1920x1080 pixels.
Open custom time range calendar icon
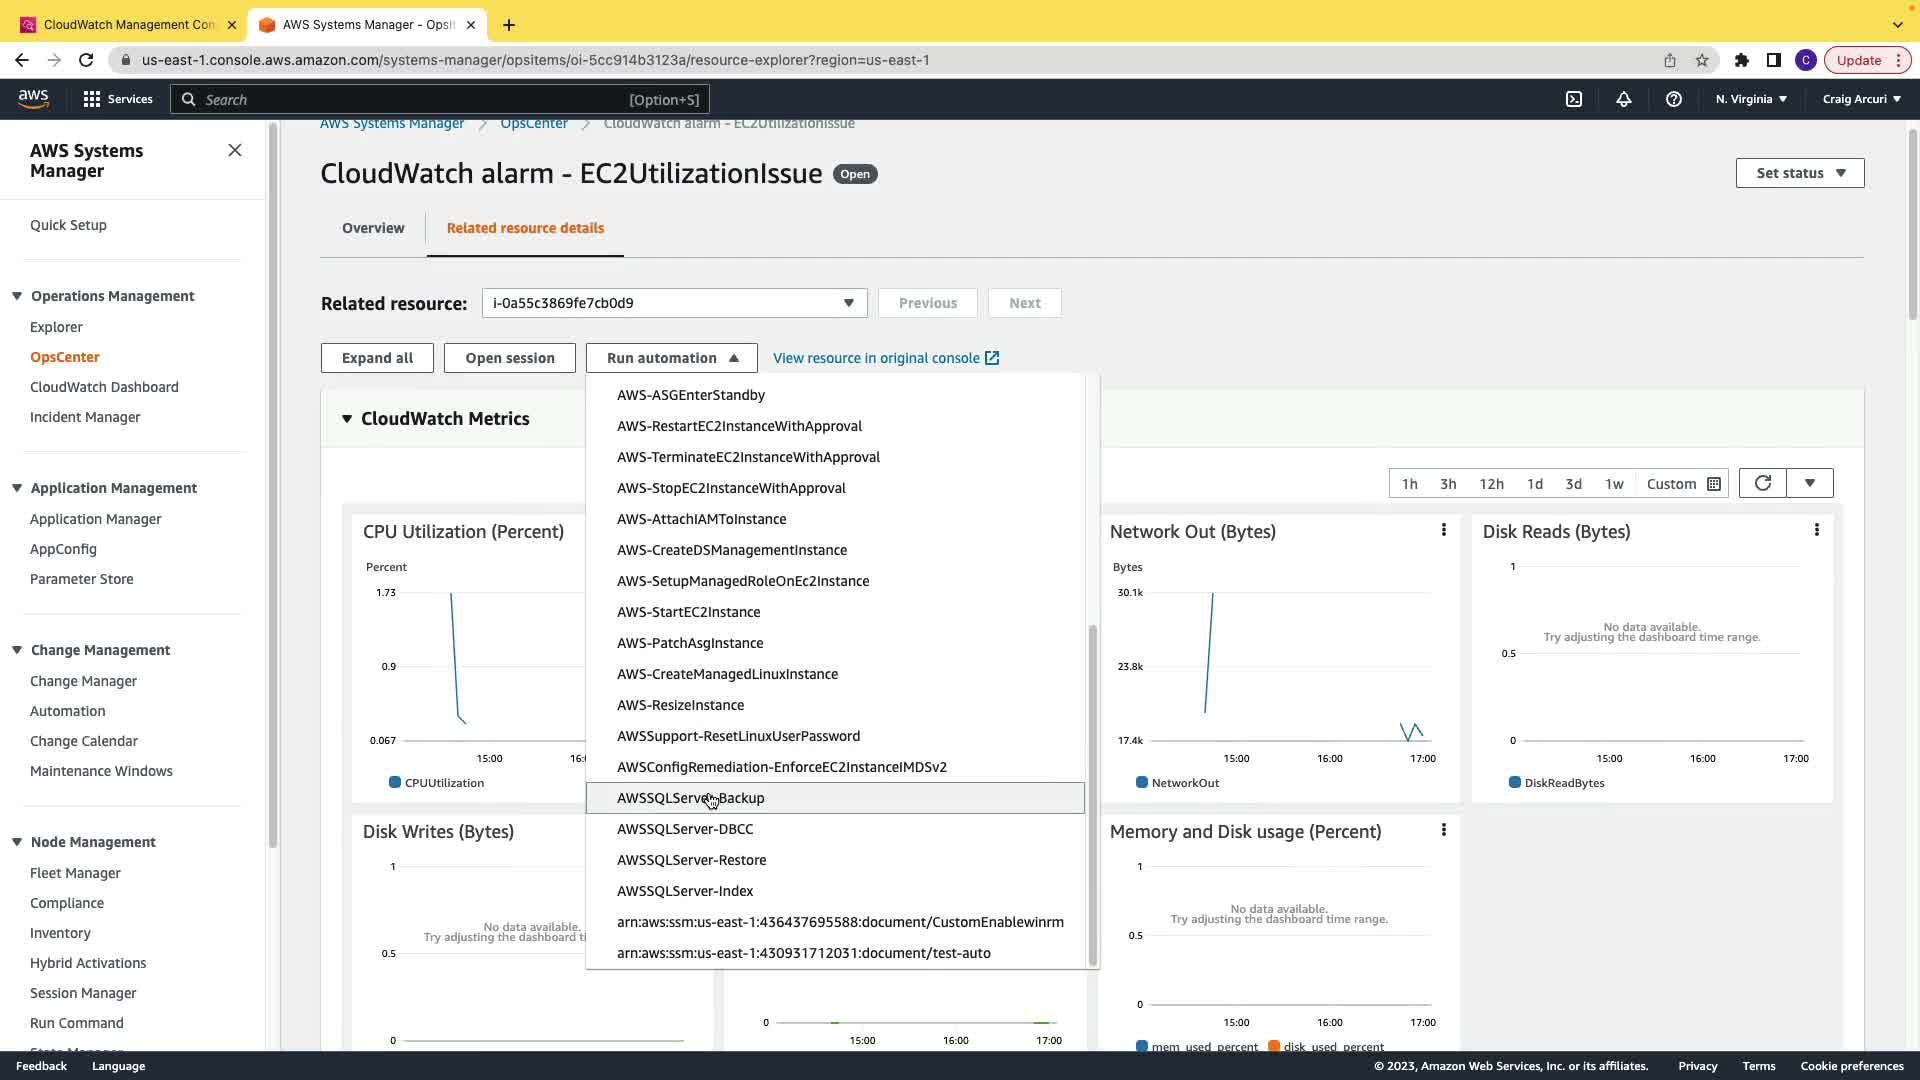1714,484
